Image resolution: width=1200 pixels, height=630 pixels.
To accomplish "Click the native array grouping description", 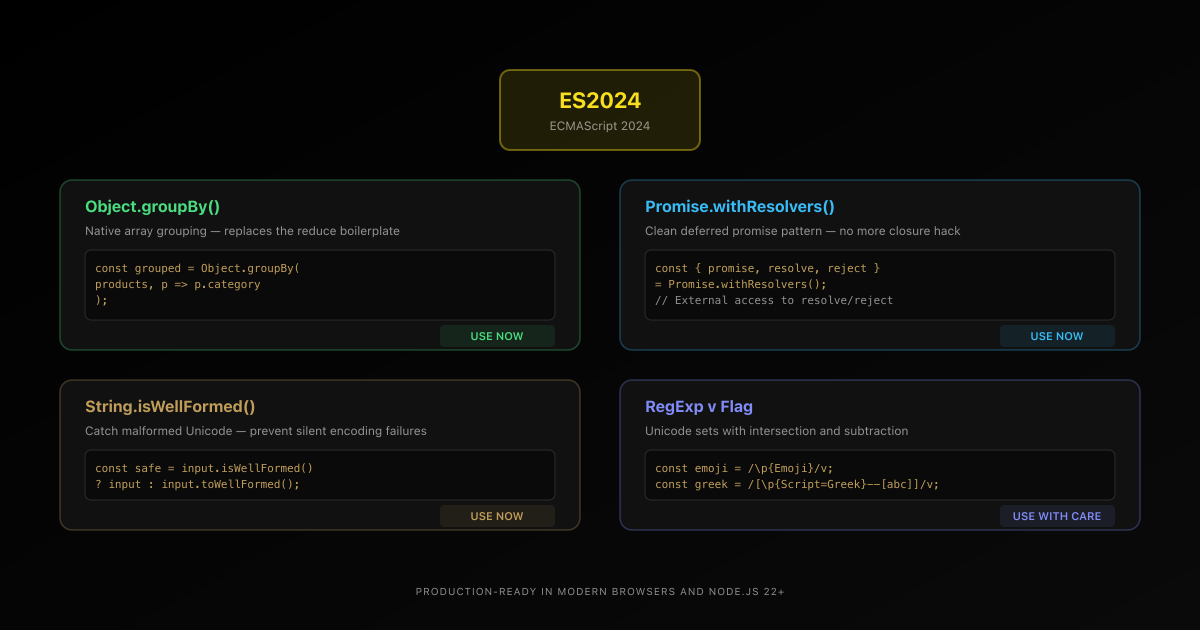I will [242, 231].
